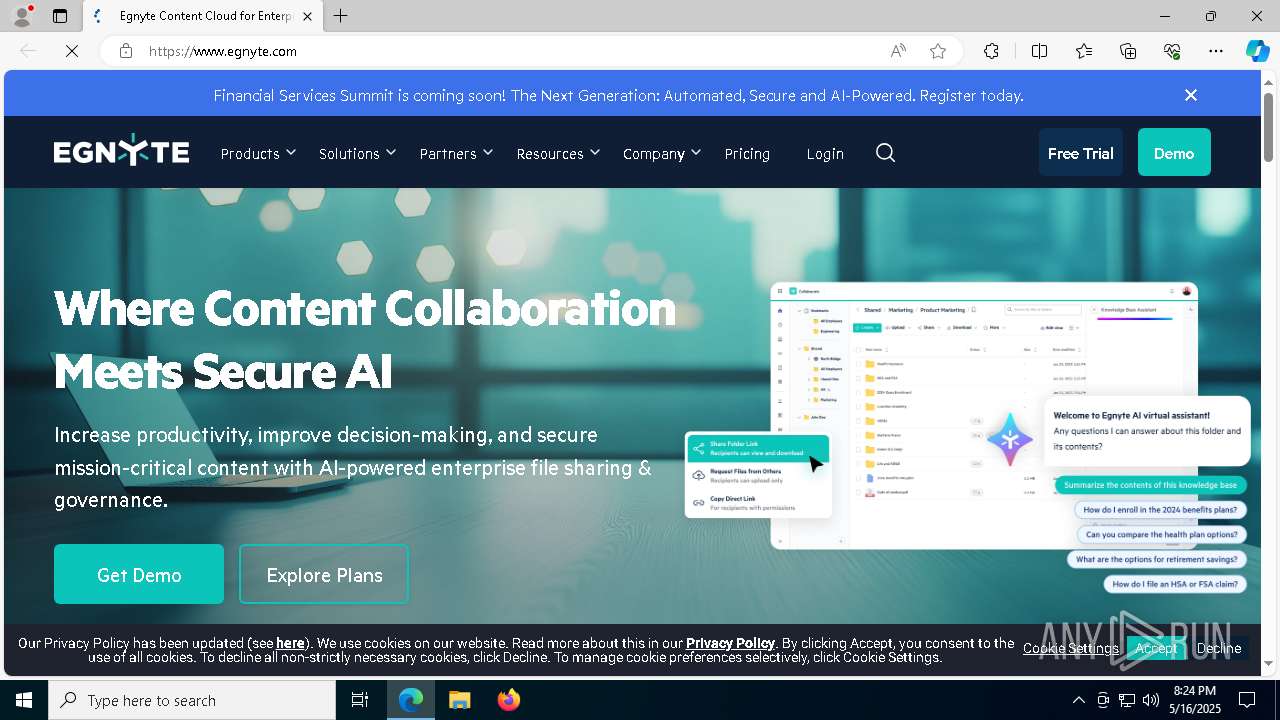Screen dimensions: 1280x720
Task: Dismiss the Financial Services Summit banner
Action: [1190, 95]
